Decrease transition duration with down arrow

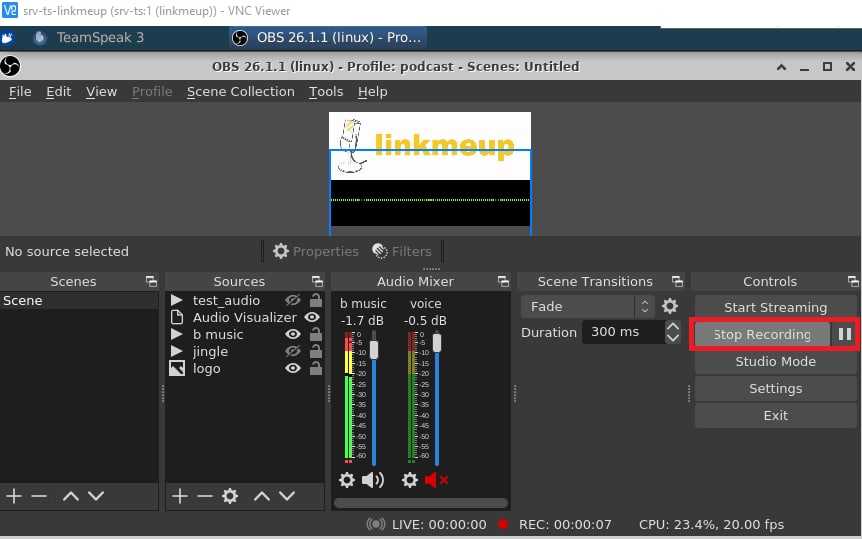coord(673,338)
